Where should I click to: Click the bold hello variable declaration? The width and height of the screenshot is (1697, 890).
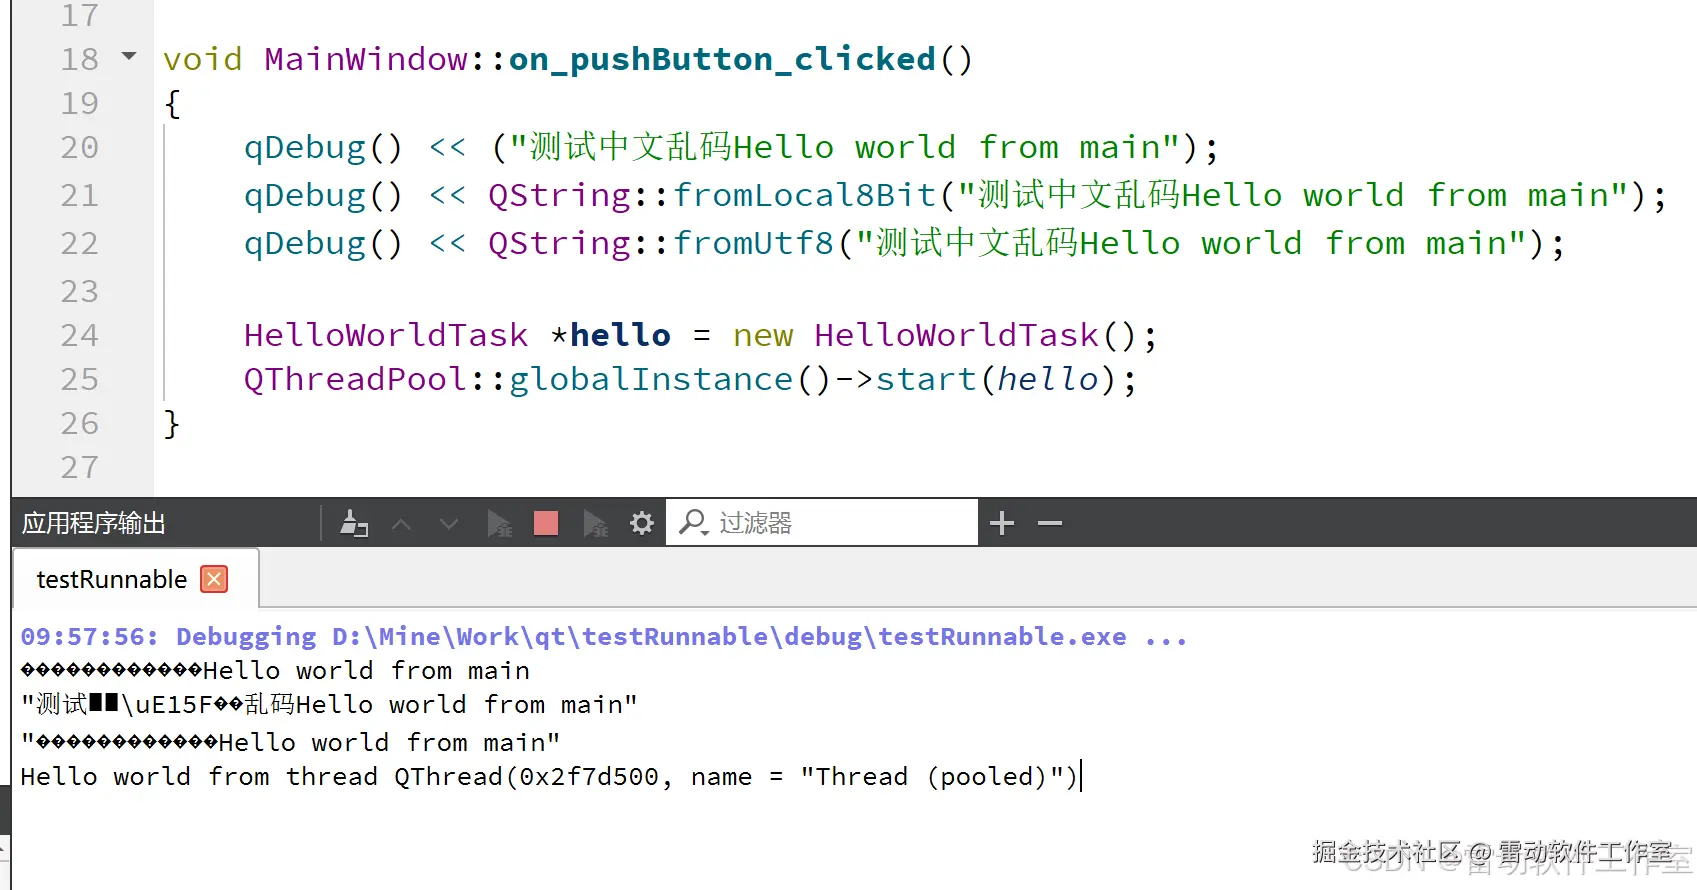620,335
